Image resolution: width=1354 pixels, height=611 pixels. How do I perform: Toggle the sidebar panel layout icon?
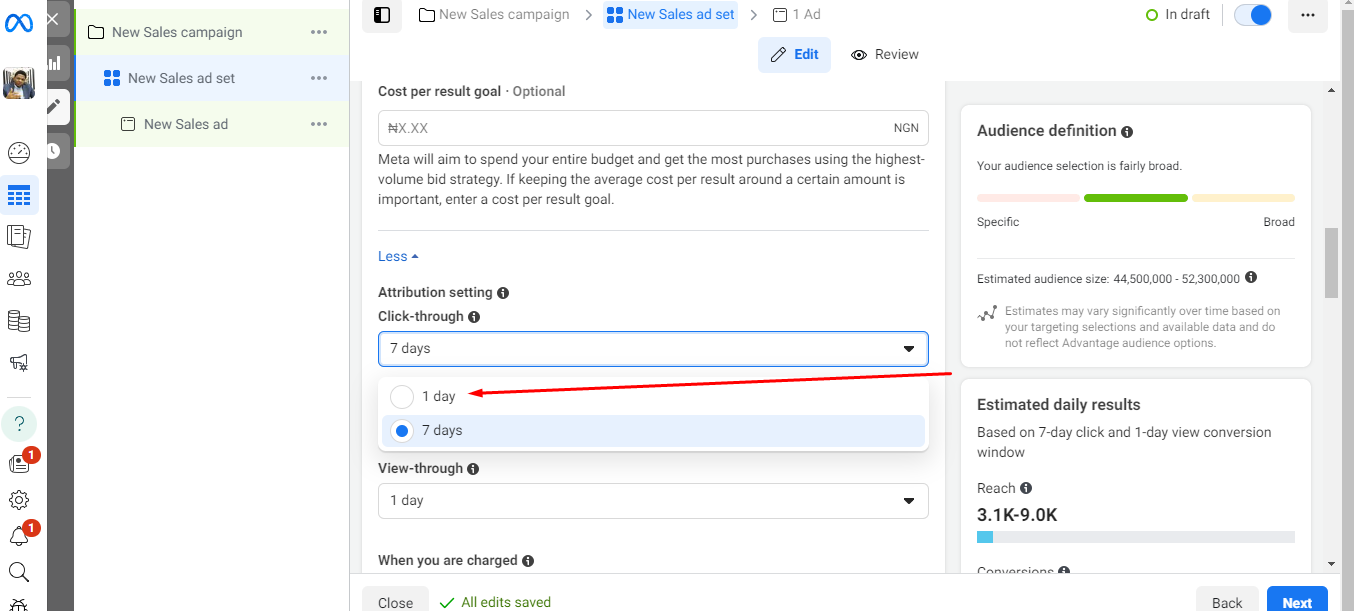tap(382, 15)
